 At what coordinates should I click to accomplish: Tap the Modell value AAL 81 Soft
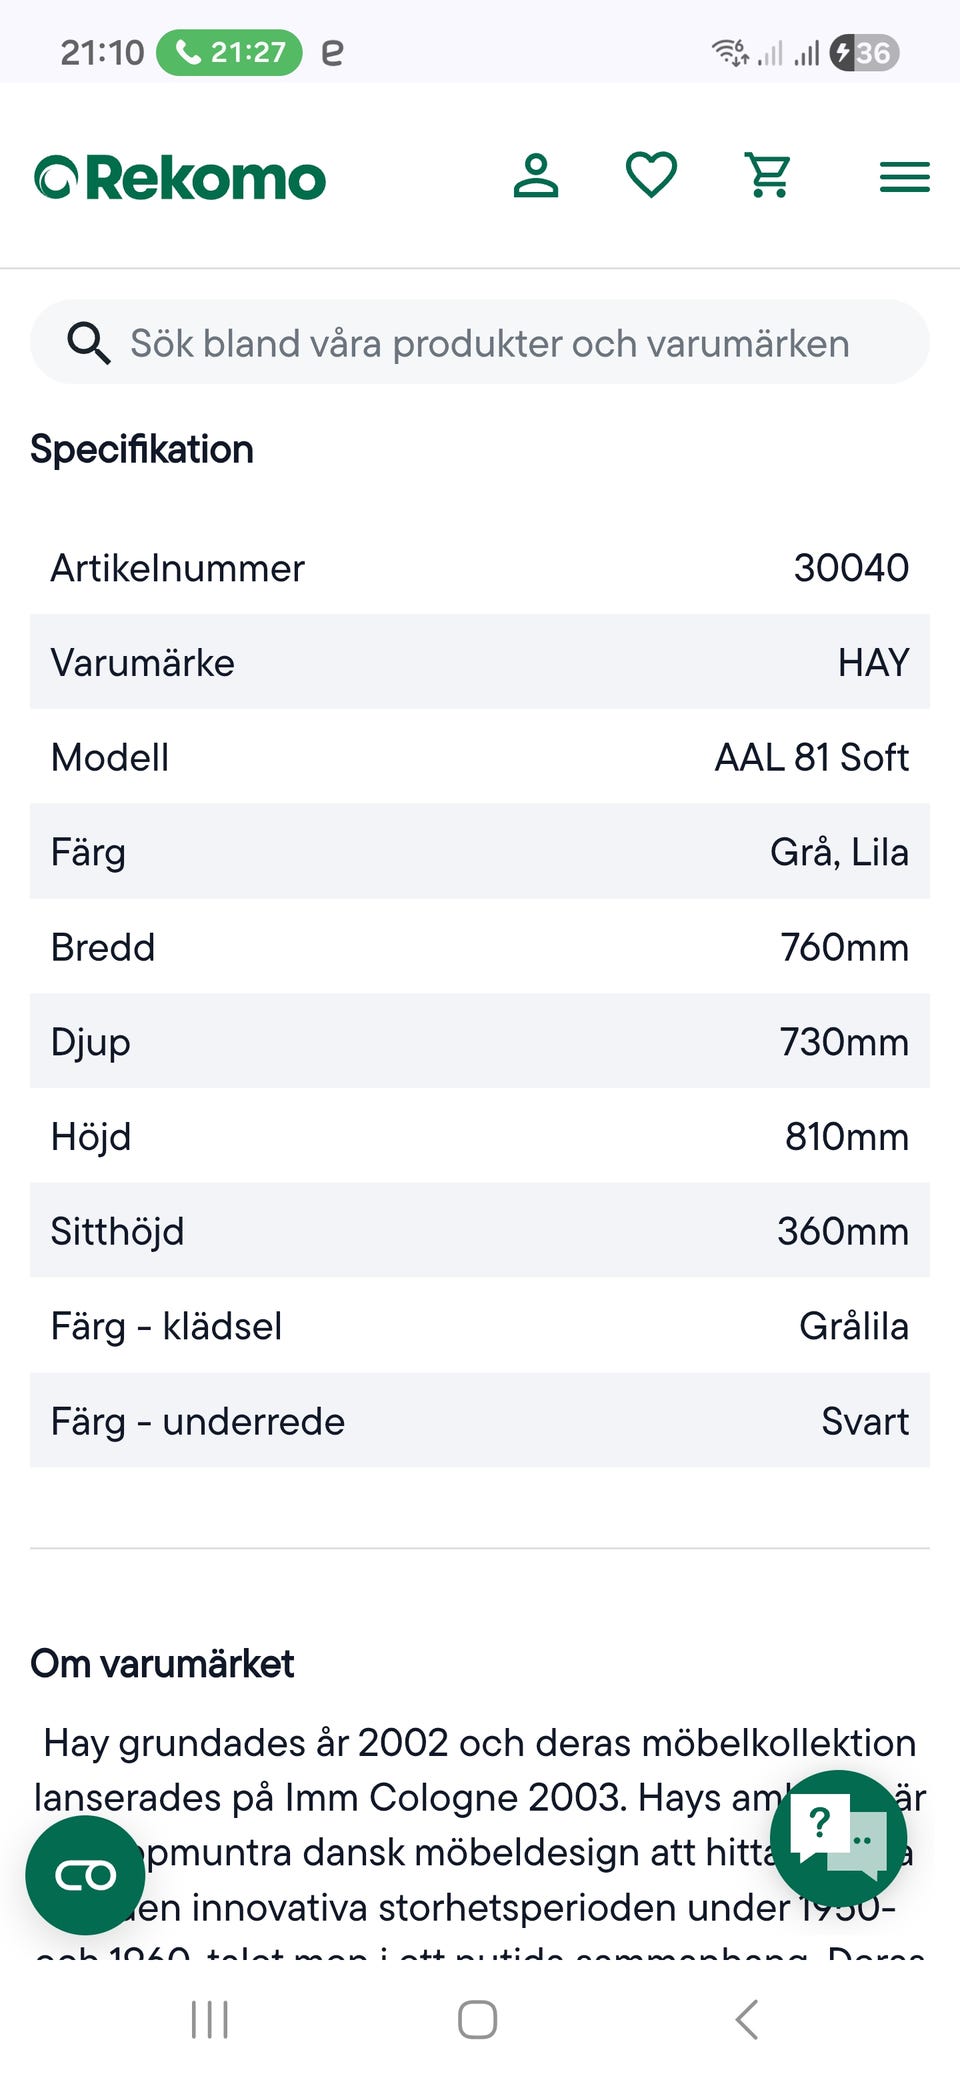coord(811,758)
